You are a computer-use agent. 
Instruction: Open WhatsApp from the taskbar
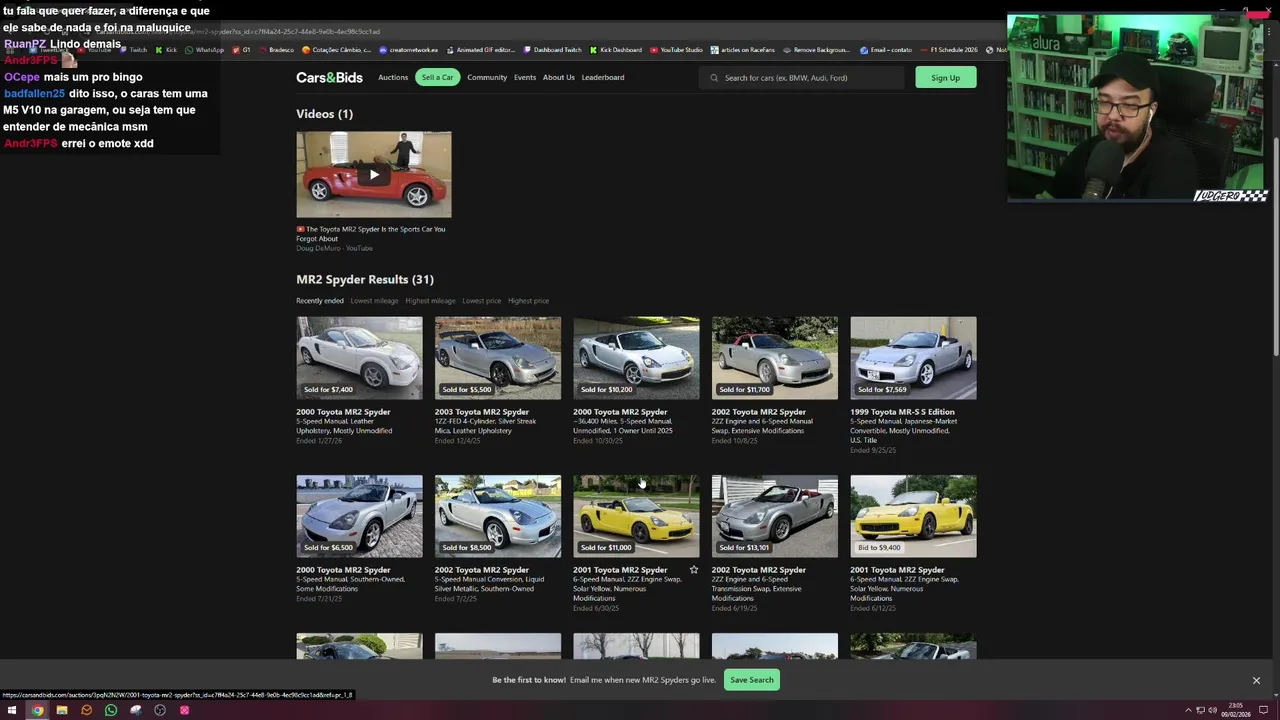111,710
